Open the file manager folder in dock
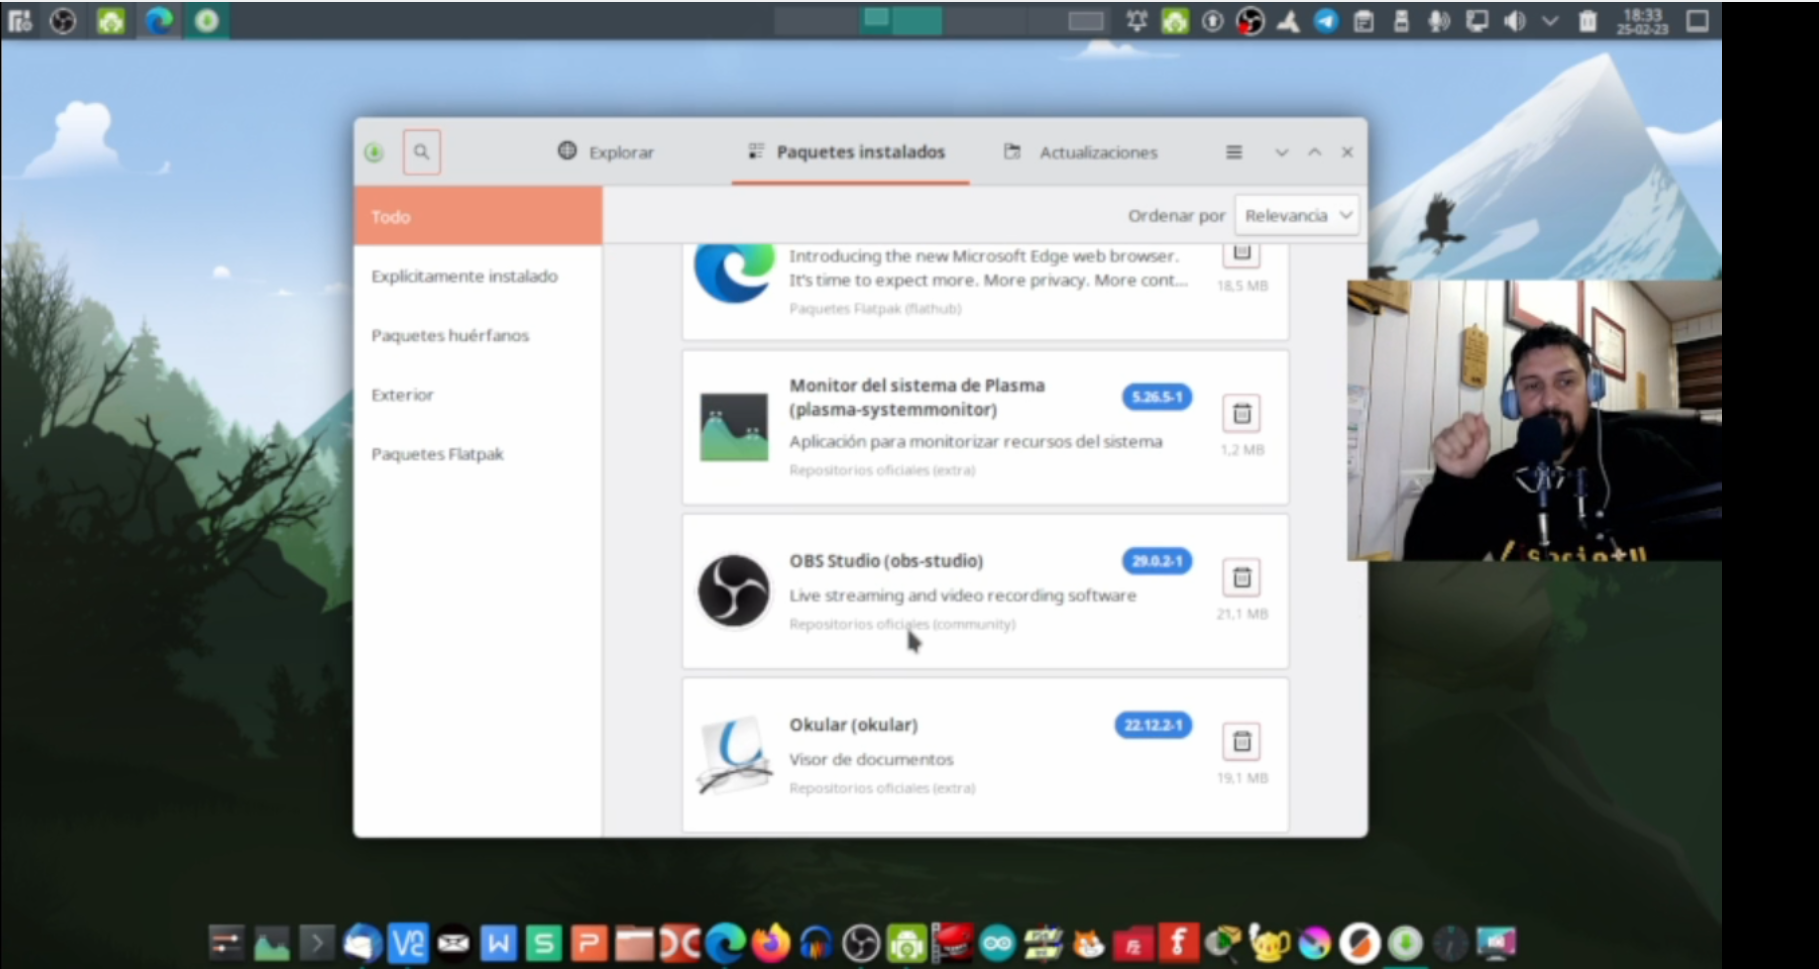The width and height of the screenshot is (1819, 969). coord(634,942)
